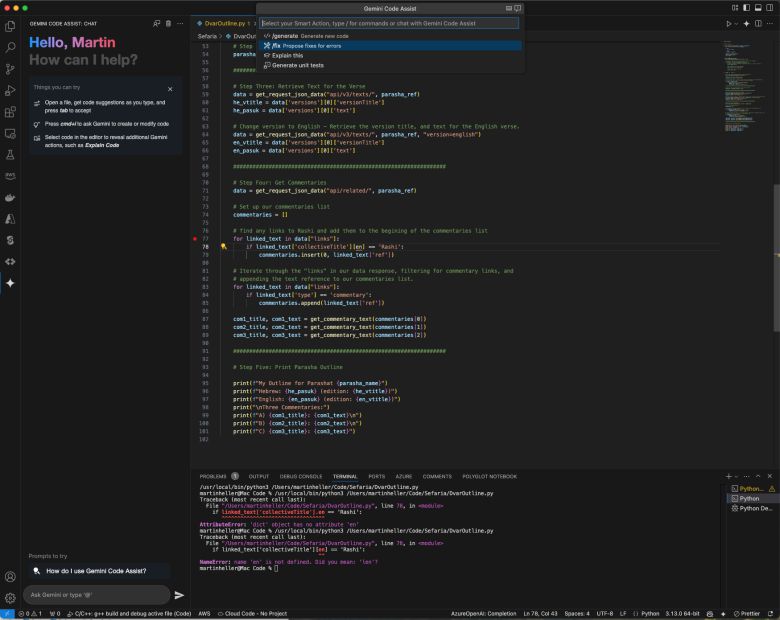Viewport: 780px width, 620px height.
Task: Open the Run and Debug view
Action: [10, 91]
